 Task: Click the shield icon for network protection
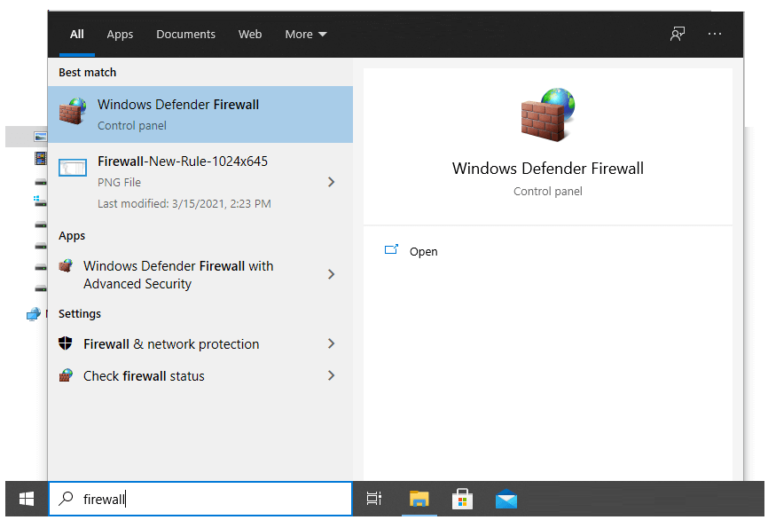66,343
